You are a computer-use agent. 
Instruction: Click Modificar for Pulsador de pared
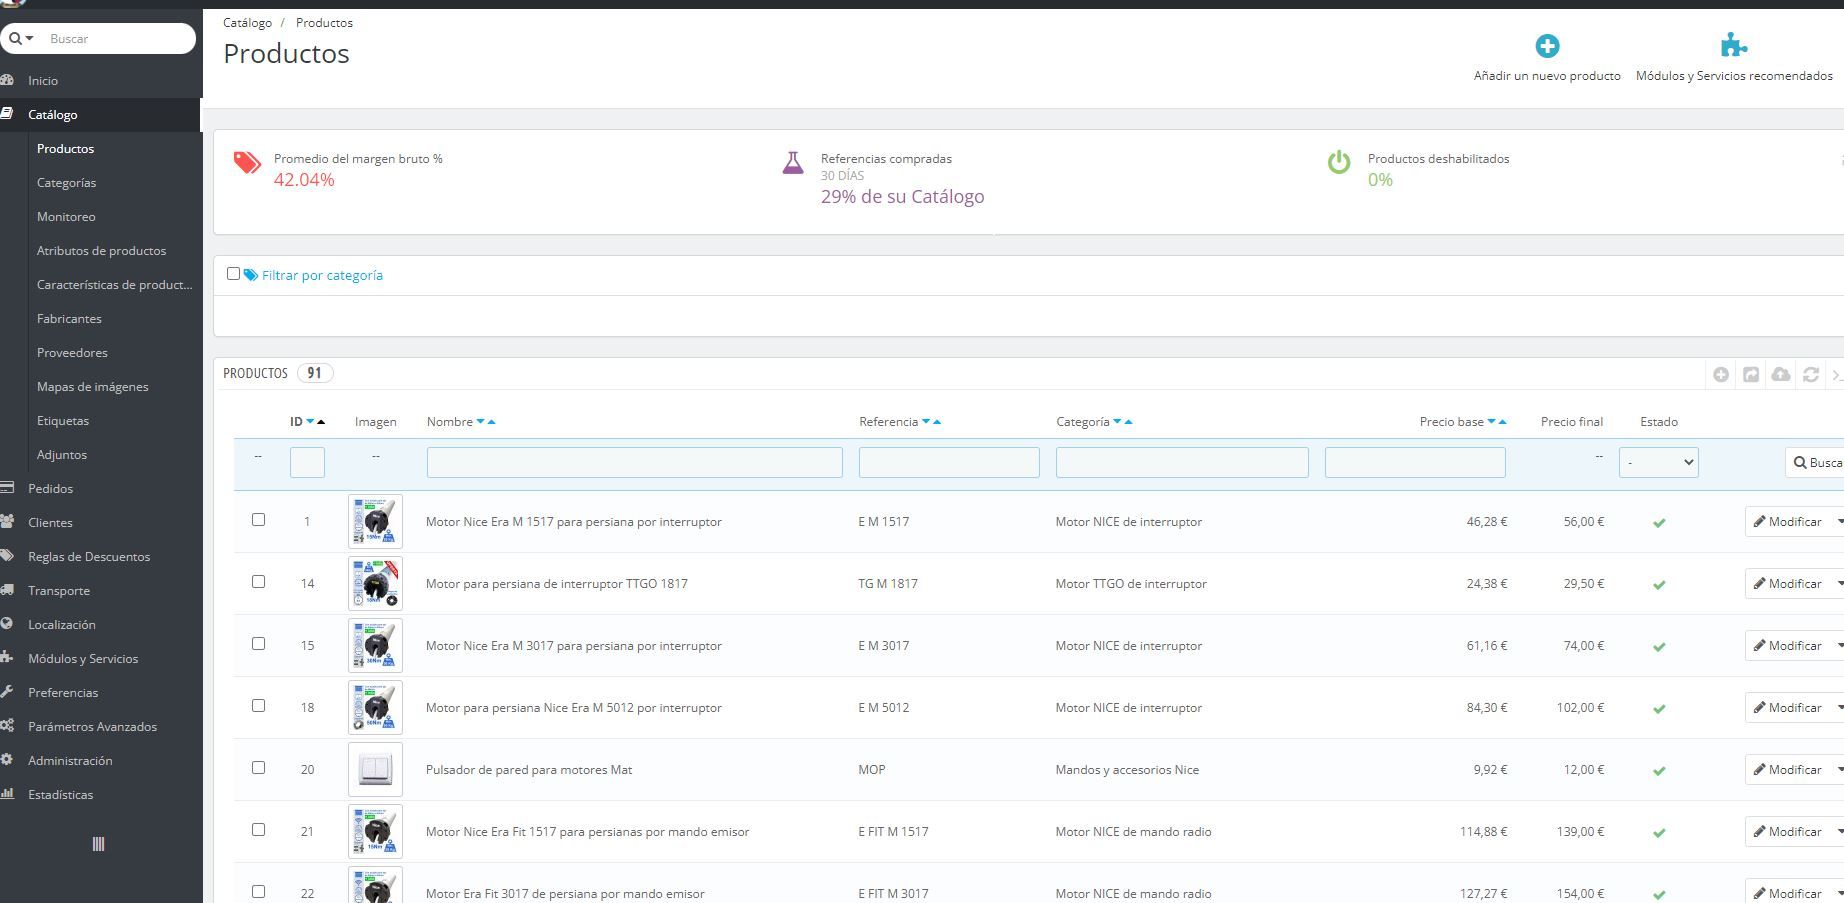pyautogui.click(x=1788, y=770)
